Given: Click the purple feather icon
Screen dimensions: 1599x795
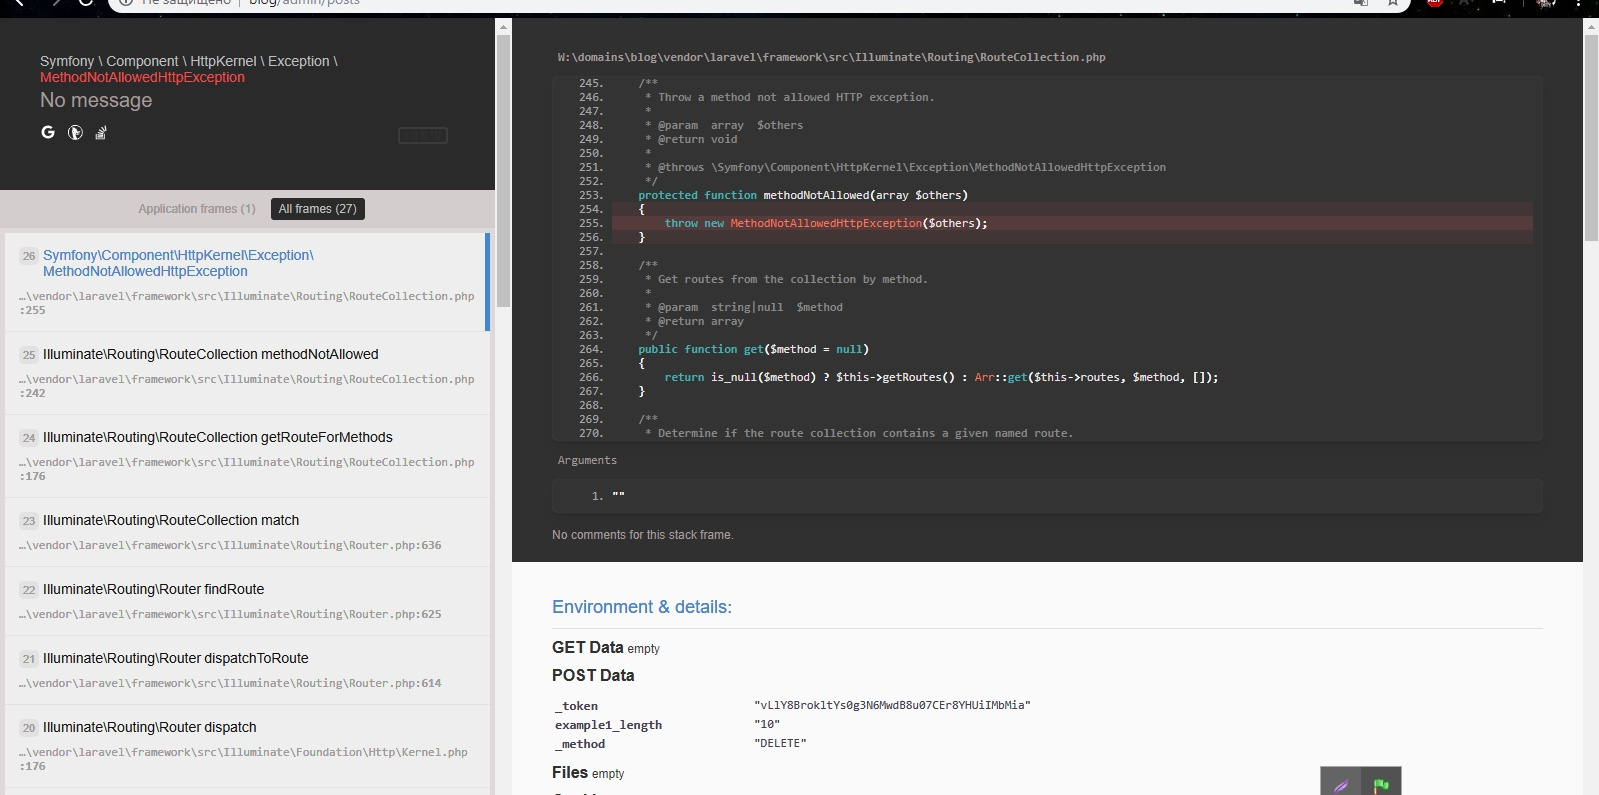Looking at the screenshot, I should pos(1341,785).
